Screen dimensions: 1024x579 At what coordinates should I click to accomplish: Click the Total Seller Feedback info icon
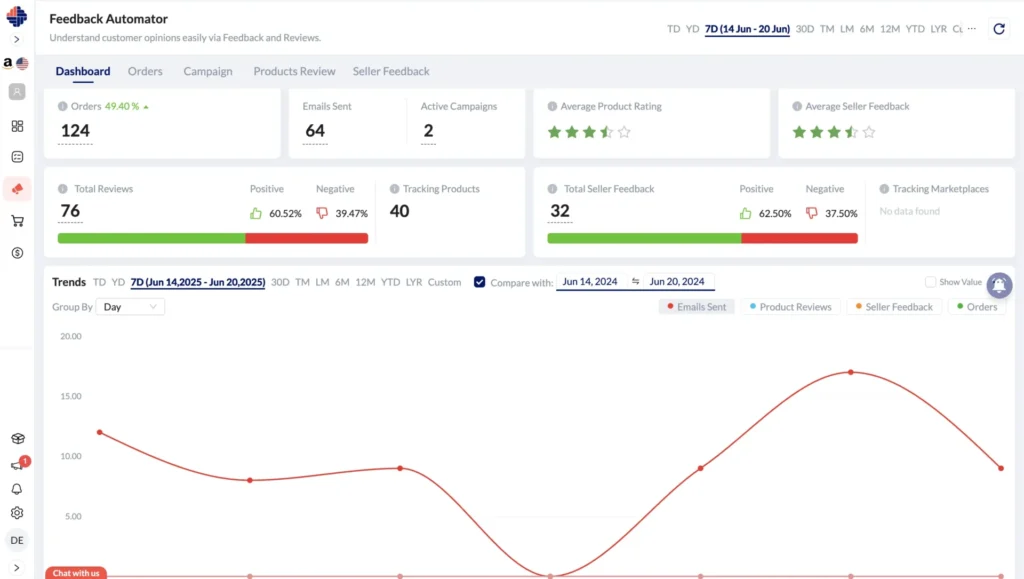552,189
